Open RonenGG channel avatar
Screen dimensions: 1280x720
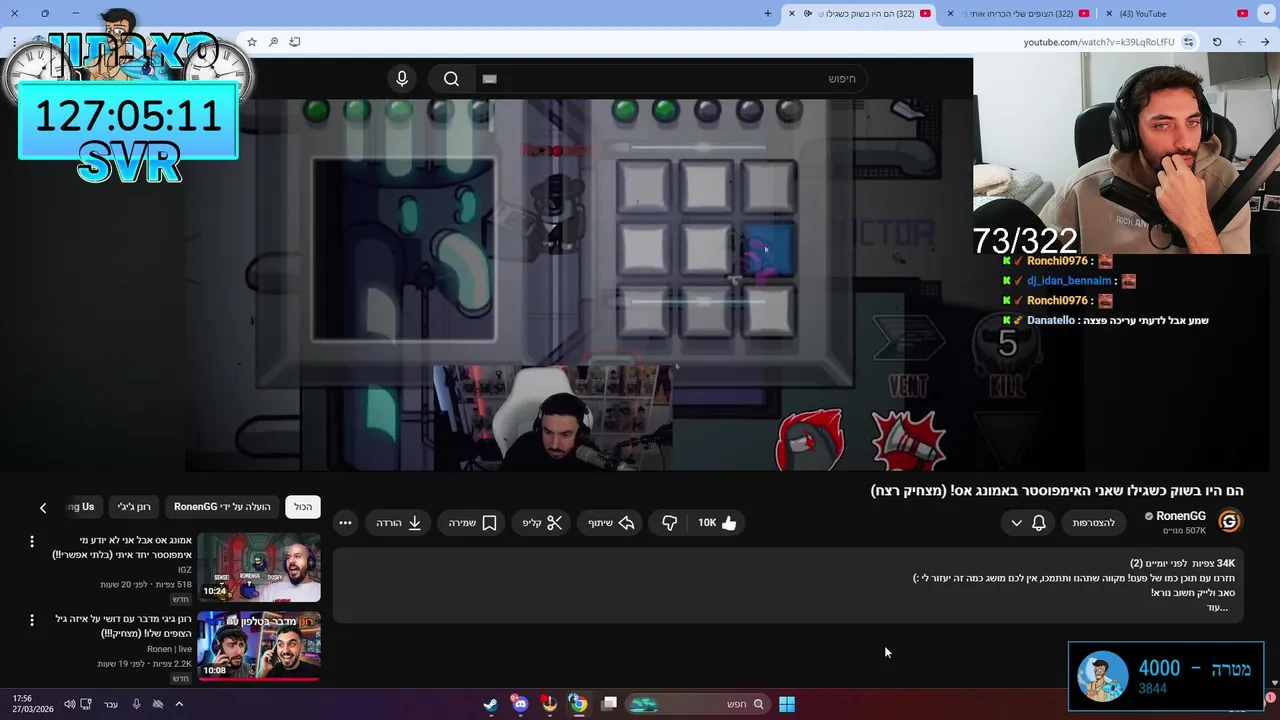(1229, 521)
